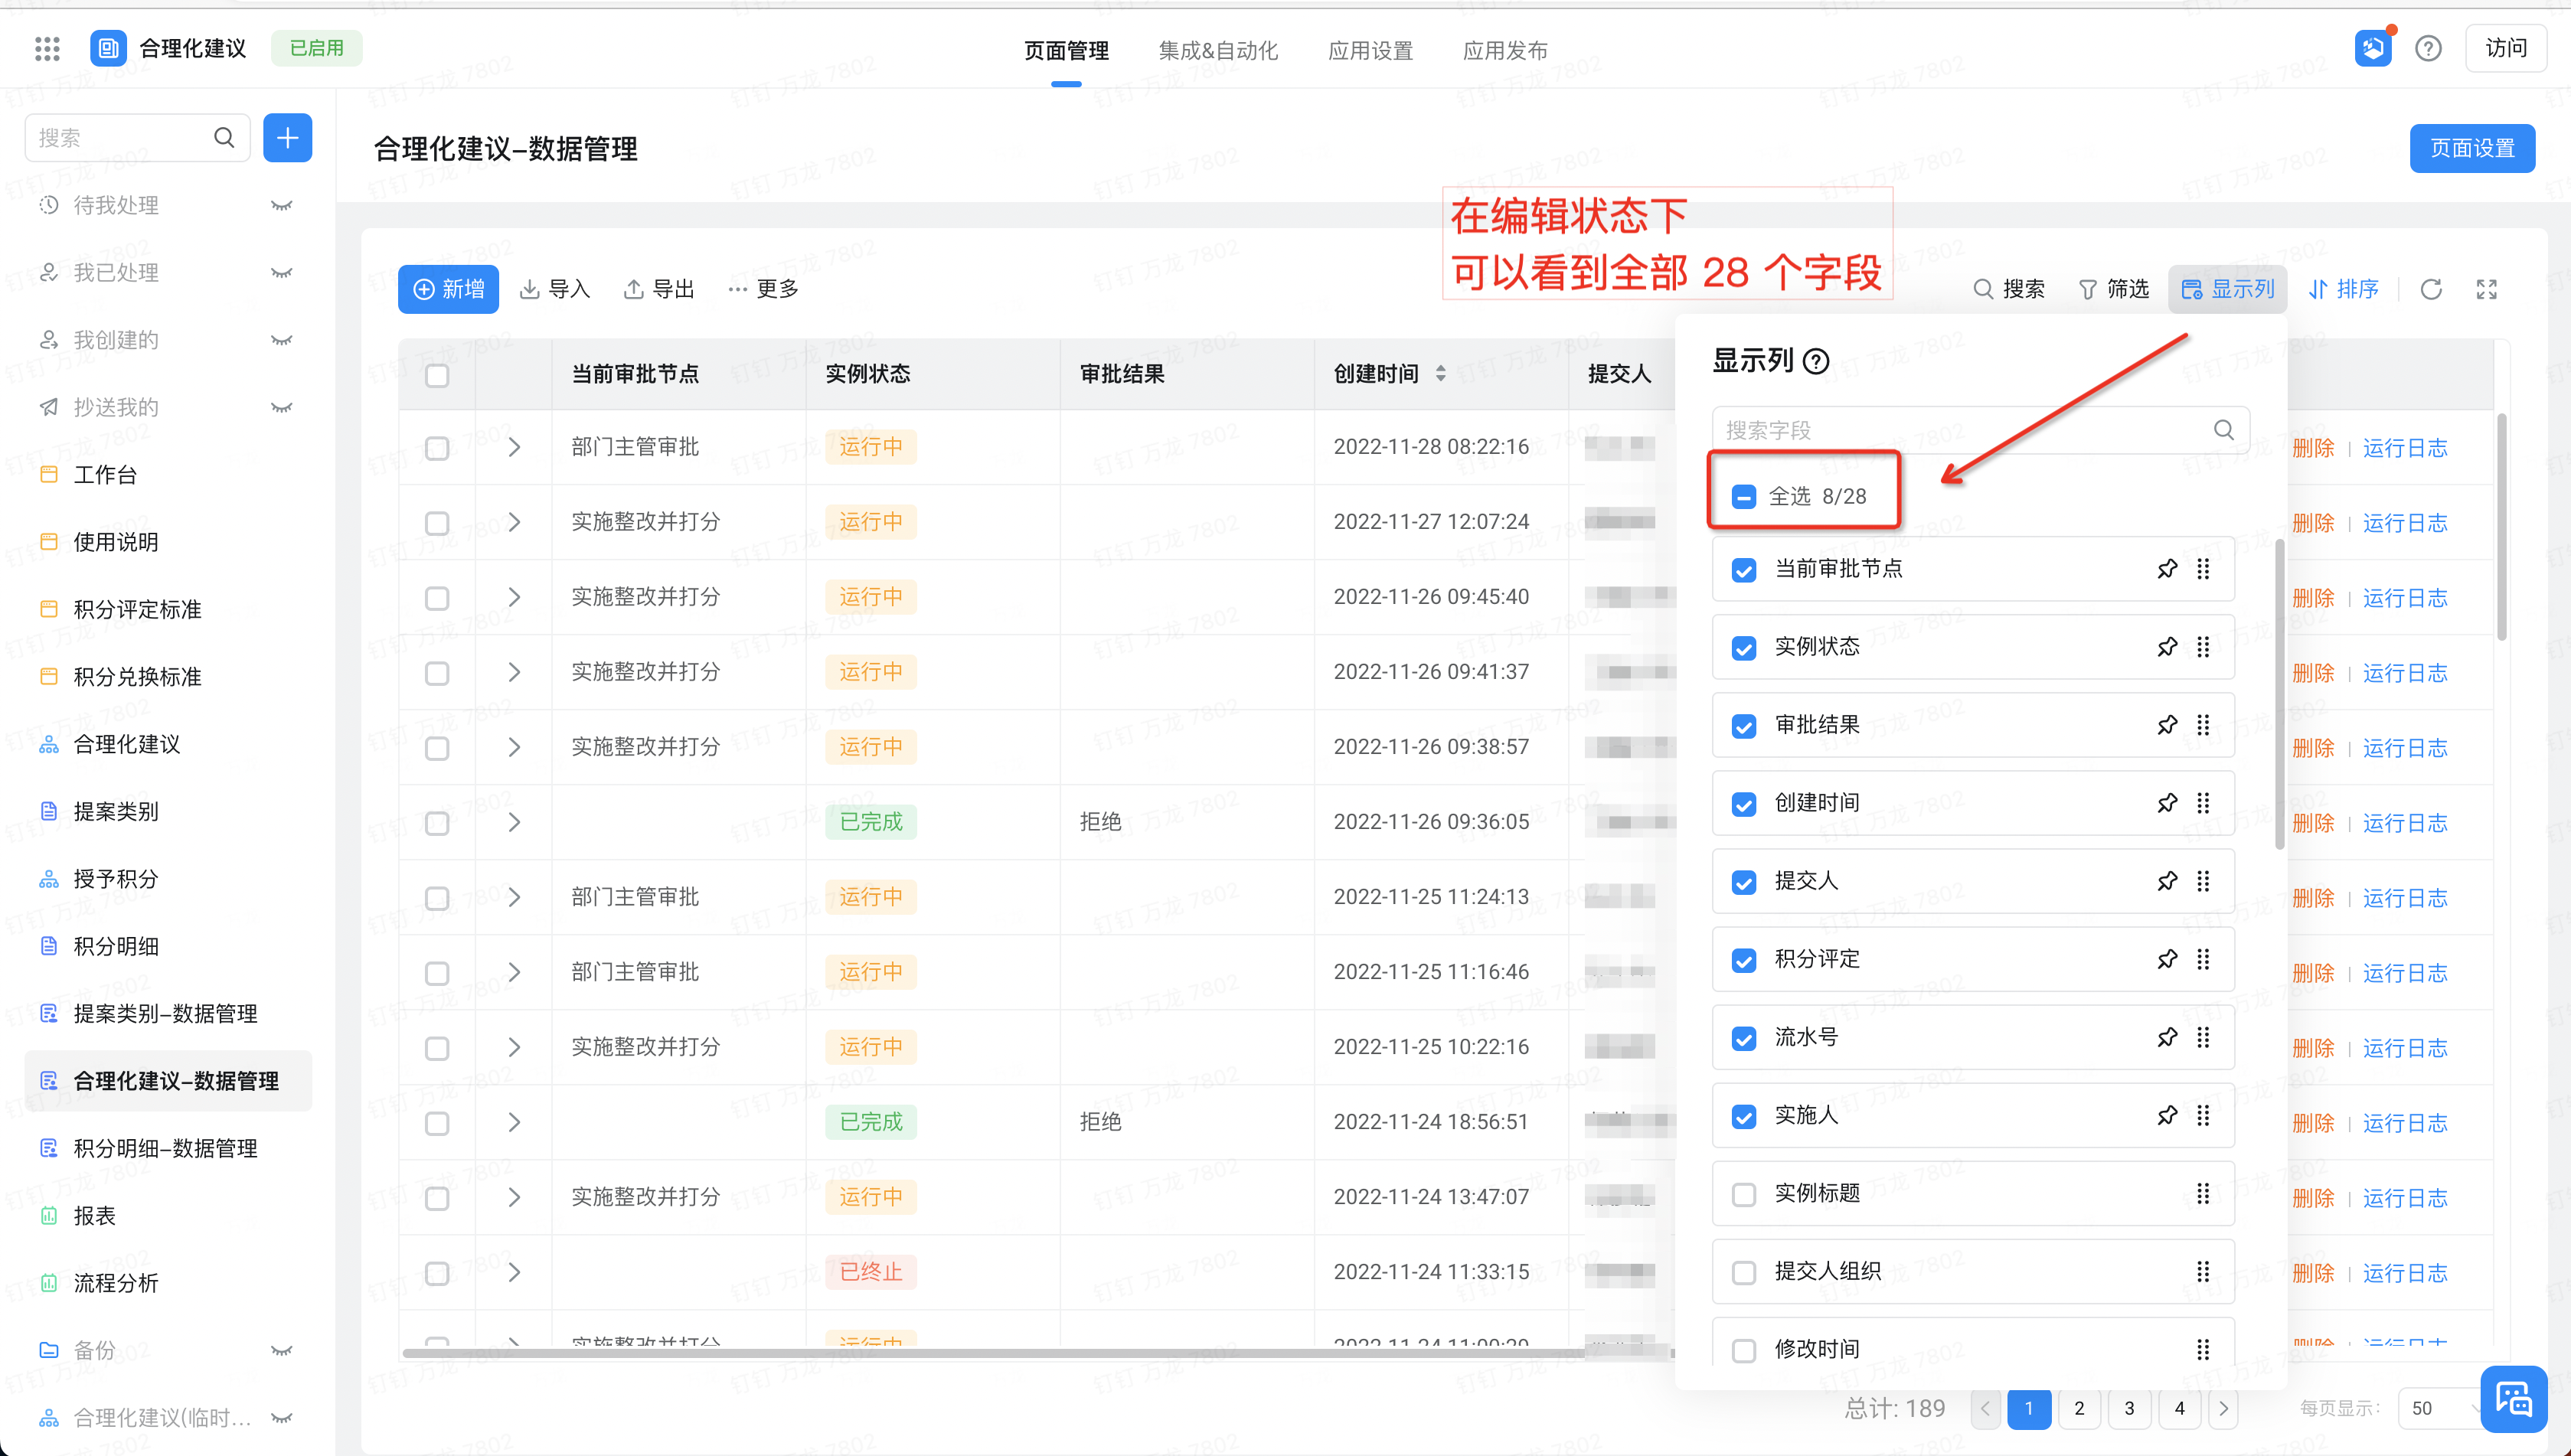Toggle hidden eye icon for 我已处理
The image size is (2571, 1456).
pyautogui.click(x=282, y=272)
